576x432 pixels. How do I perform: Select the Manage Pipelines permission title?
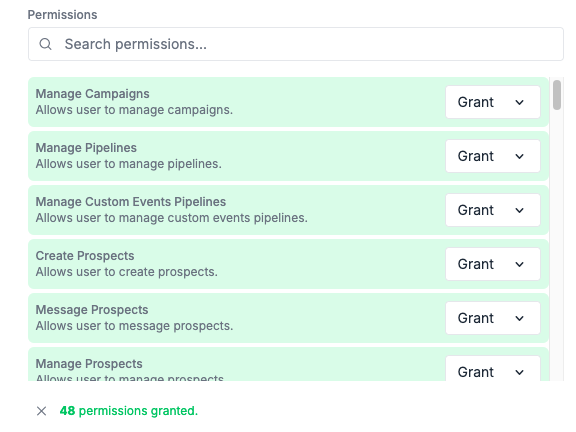[x=86, y=148]
